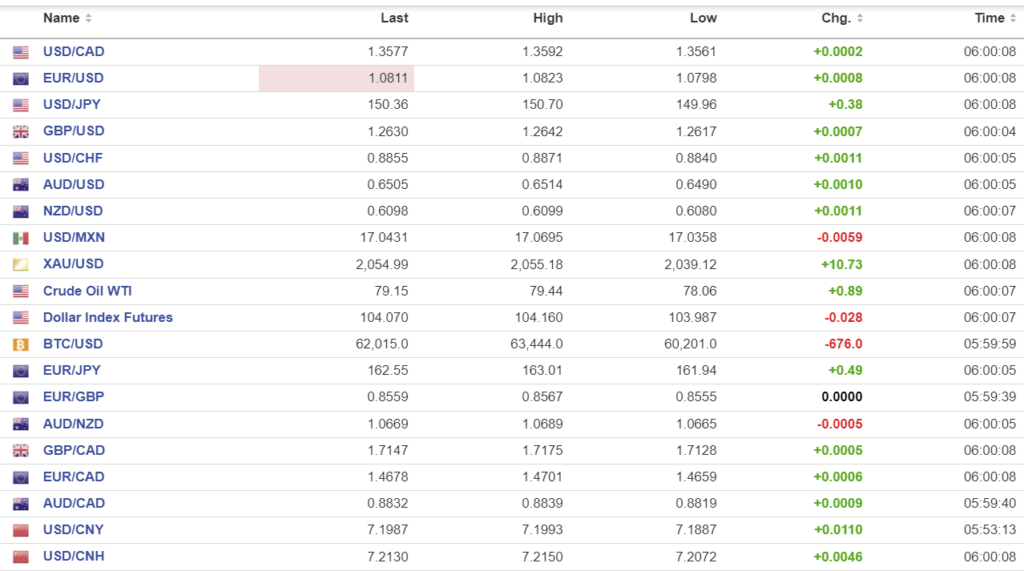1024x571 pixels.
Task: Click the EU flag icon beside EUR/USD
Action: tap(21, 78)
